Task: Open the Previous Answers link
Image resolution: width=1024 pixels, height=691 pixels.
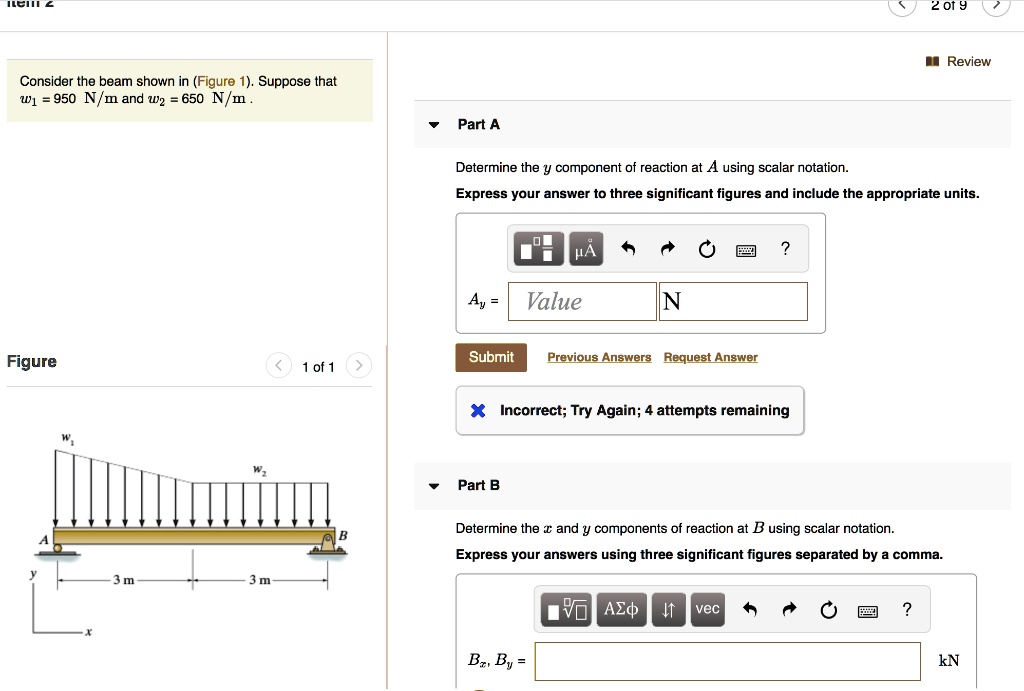Action: (x=598, y=357)
